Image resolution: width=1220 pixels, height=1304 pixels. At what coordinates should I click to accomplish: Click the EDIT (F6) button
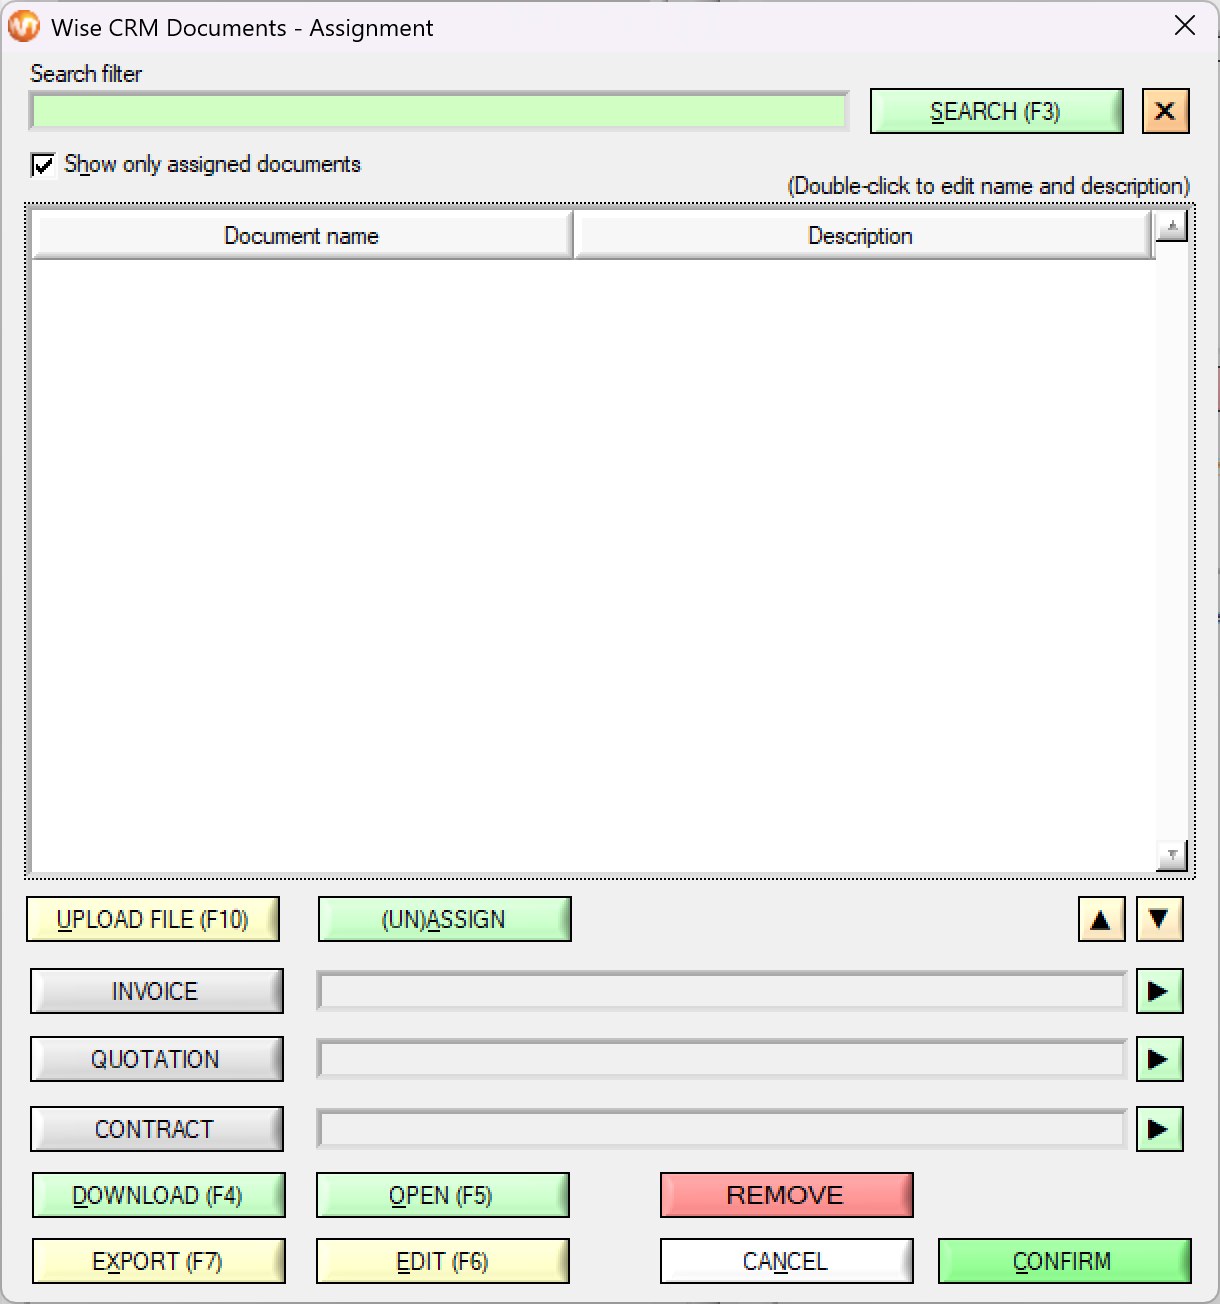(x=442, y=1261)
